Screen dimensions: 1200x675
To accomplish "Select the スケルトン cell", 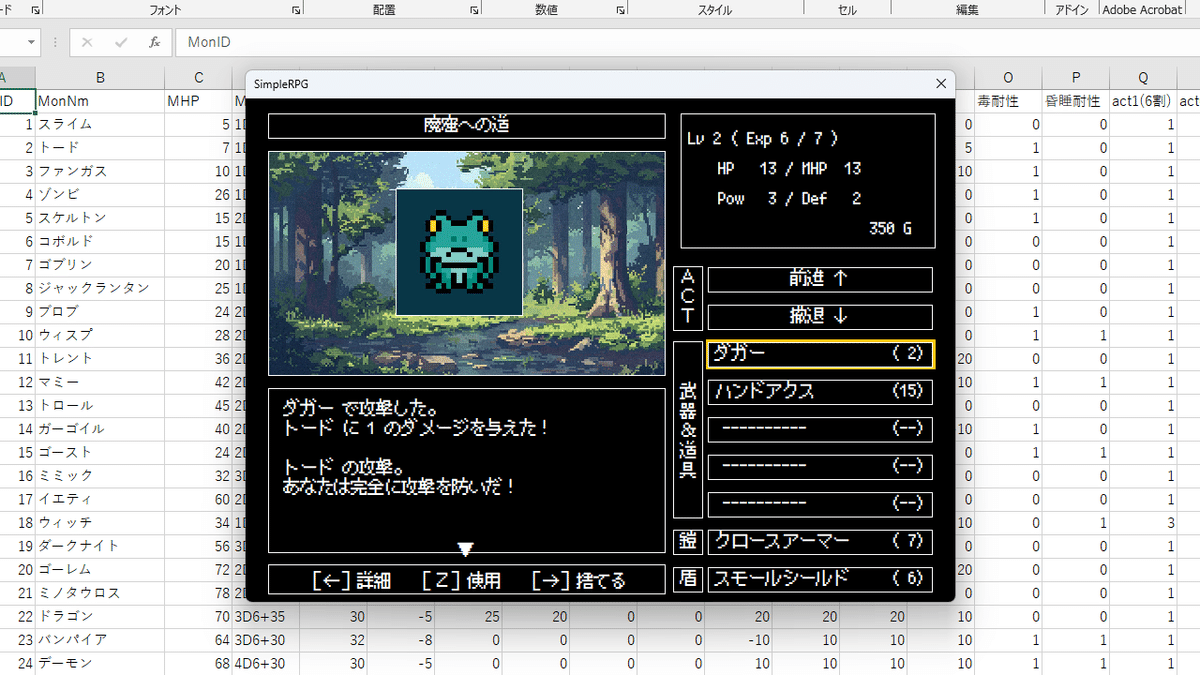I will pos(100,218).
